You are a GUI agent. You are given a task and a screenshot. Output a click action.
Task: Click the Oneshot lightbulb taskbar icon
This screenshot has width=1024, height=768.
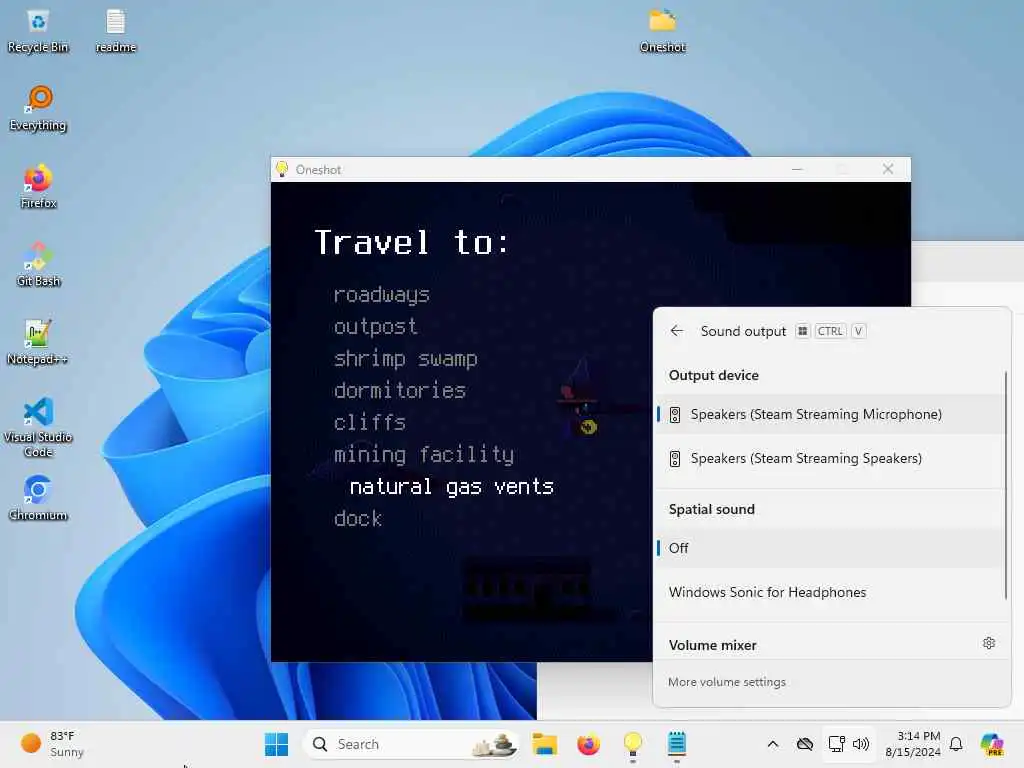633,744
